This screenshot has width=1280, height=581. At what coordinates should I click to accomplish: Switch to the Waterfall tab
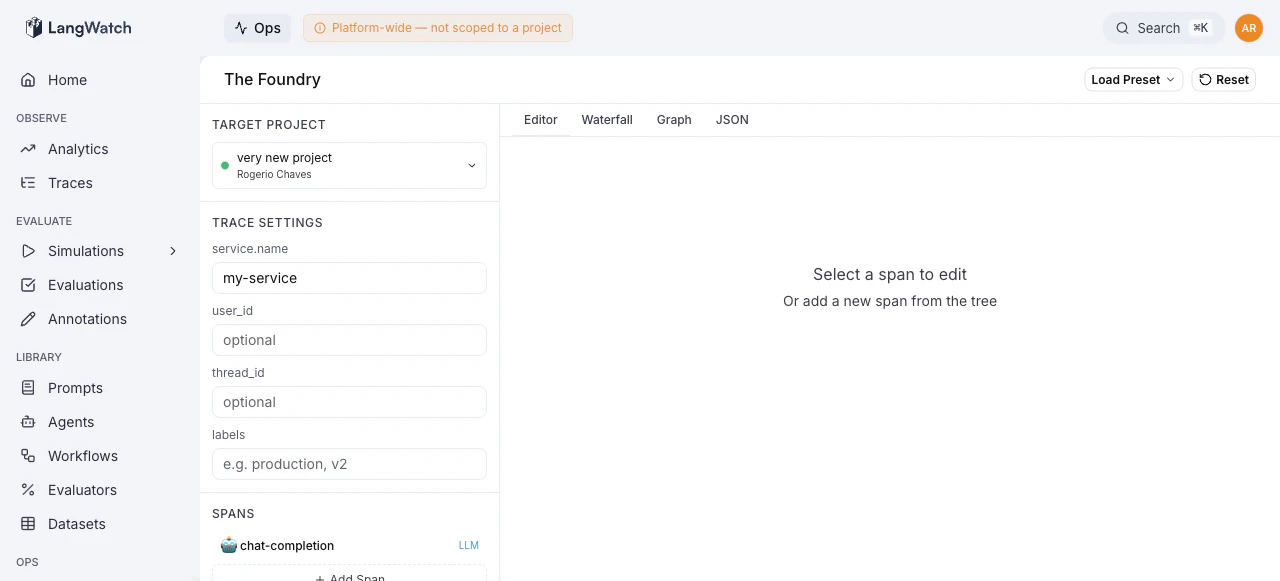click(x=606, y=119)
